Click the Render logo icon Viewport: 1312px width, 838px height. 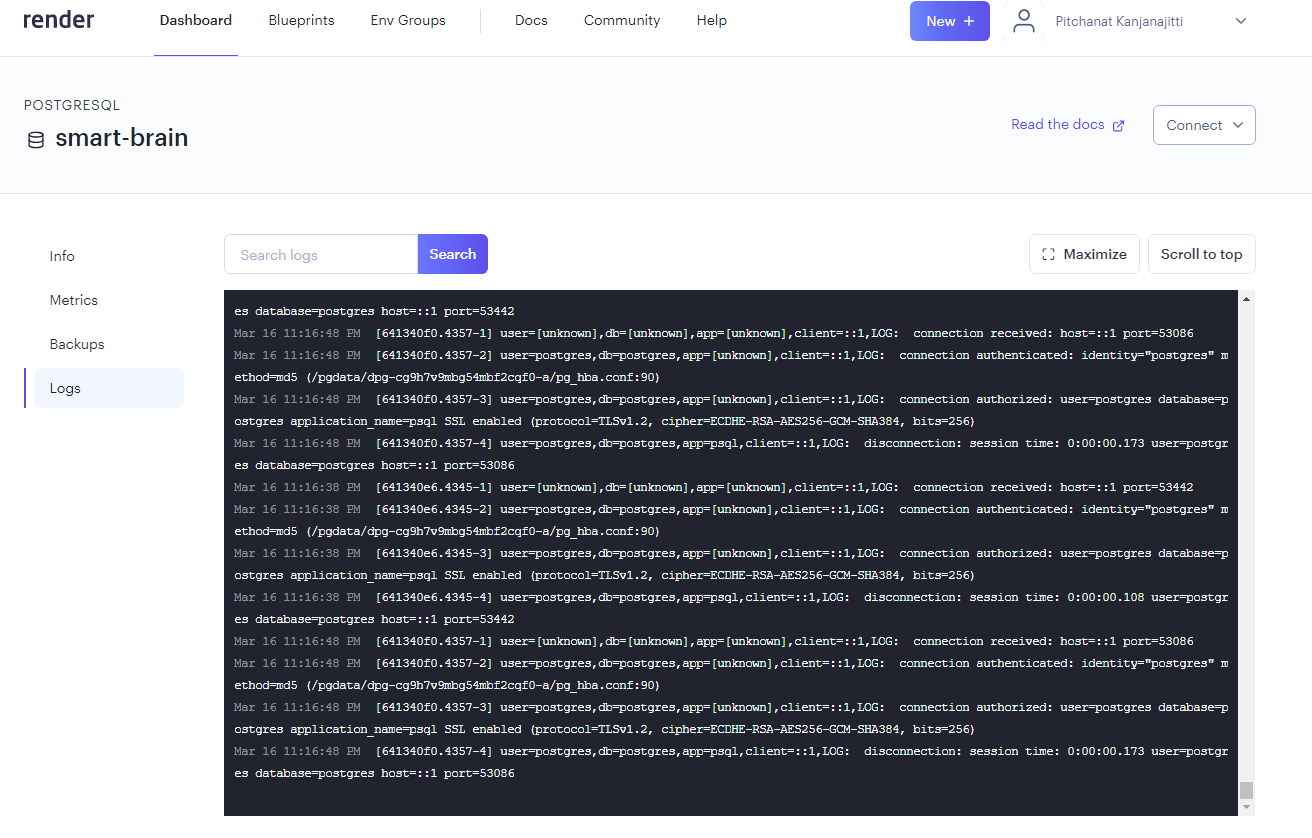click(x=58, y=19)
